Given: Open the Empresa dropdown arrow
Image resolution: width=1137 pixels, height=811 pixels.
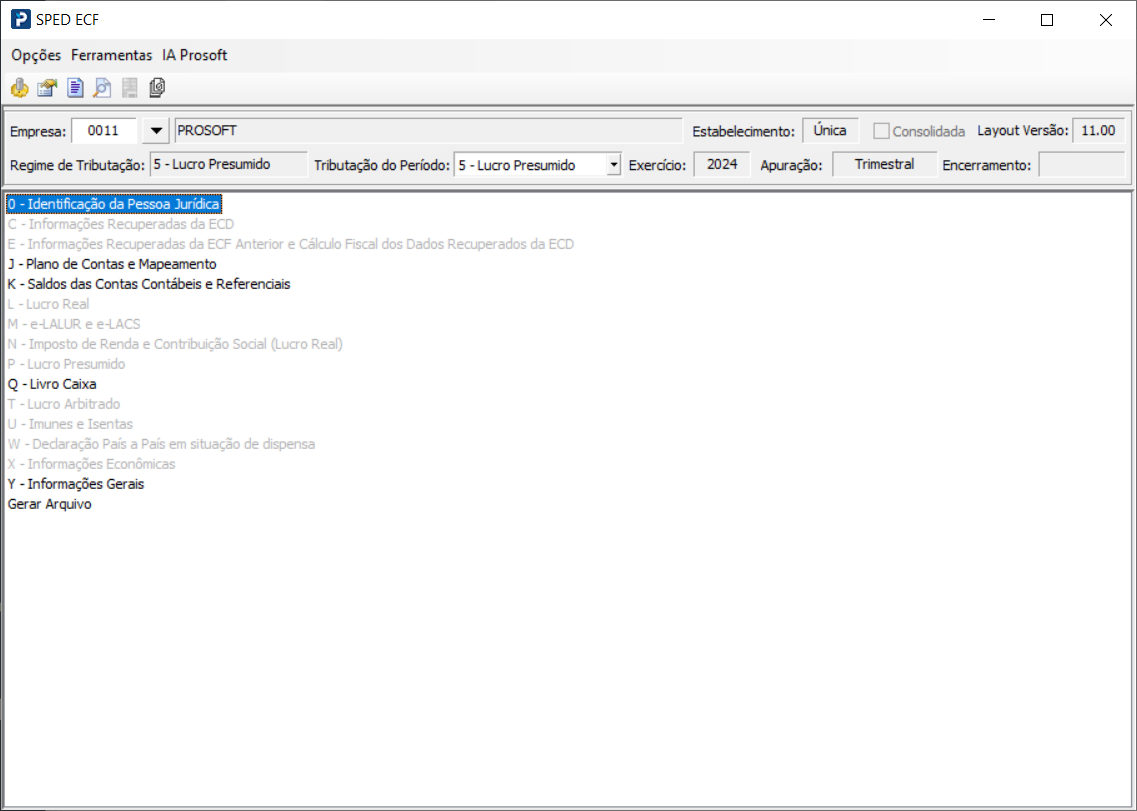Looking at the screenshot, I should pos(155,131).
